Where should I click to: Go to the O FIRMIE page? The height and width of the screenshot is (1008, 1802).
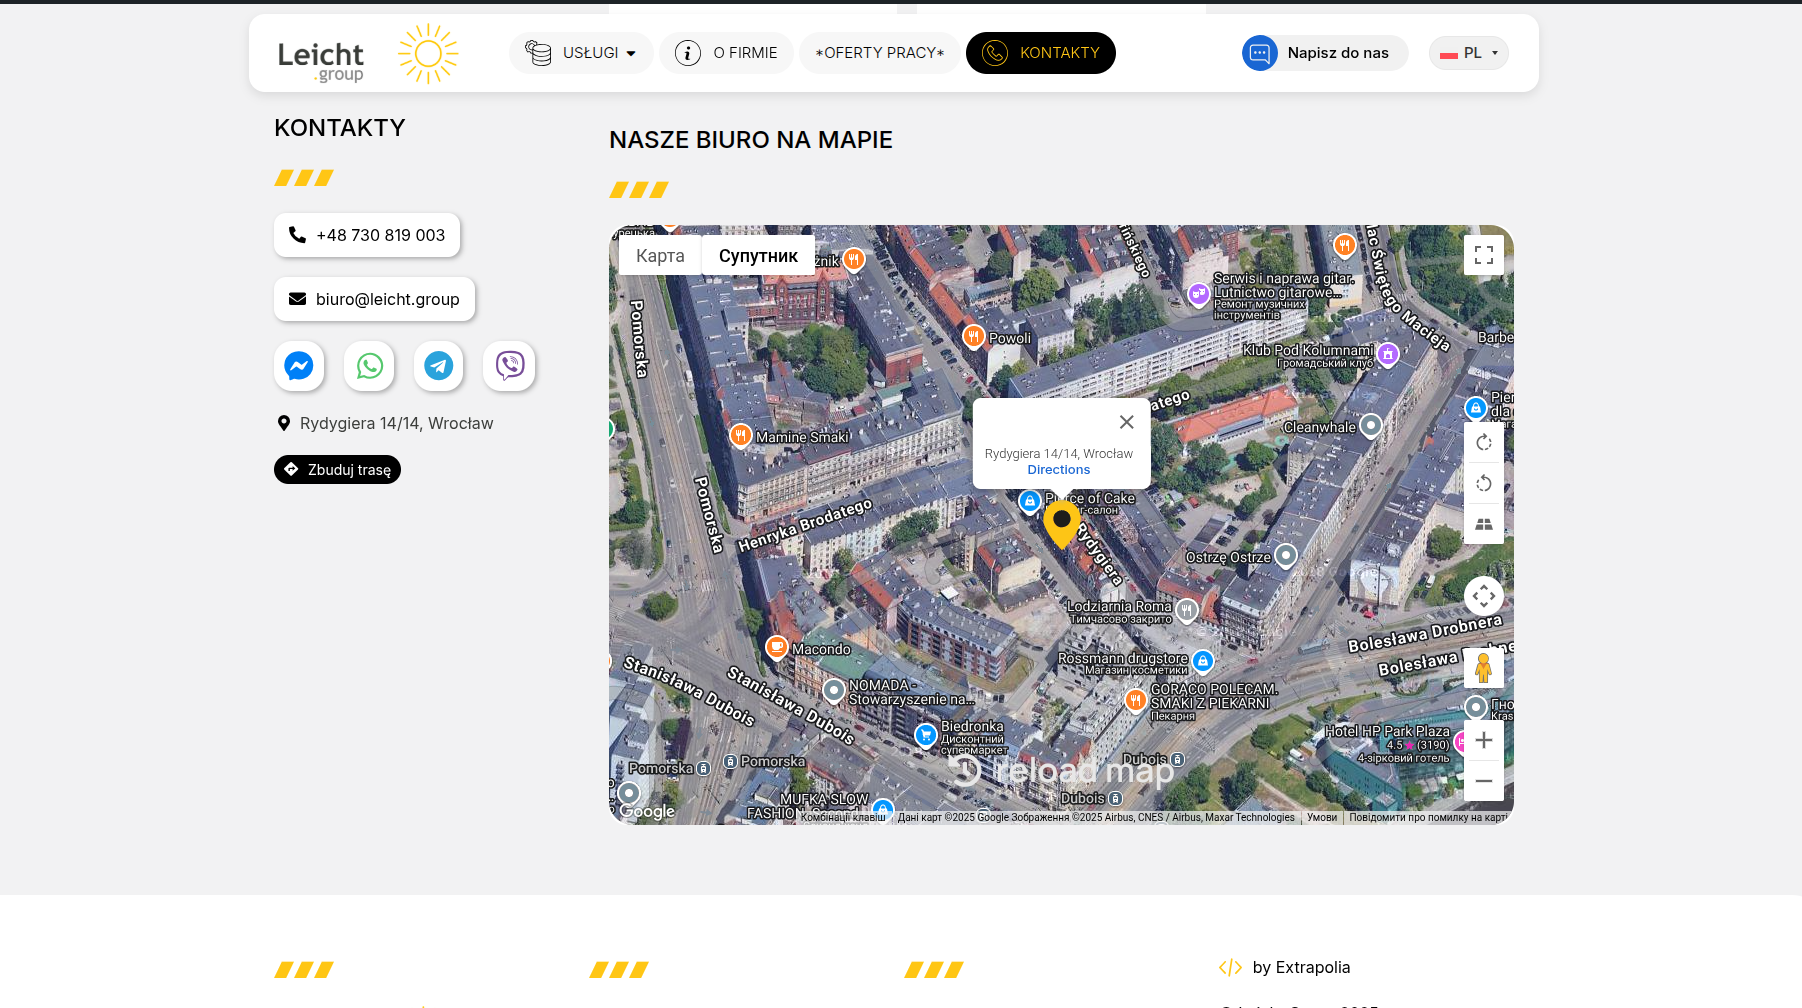pos(726,53)
